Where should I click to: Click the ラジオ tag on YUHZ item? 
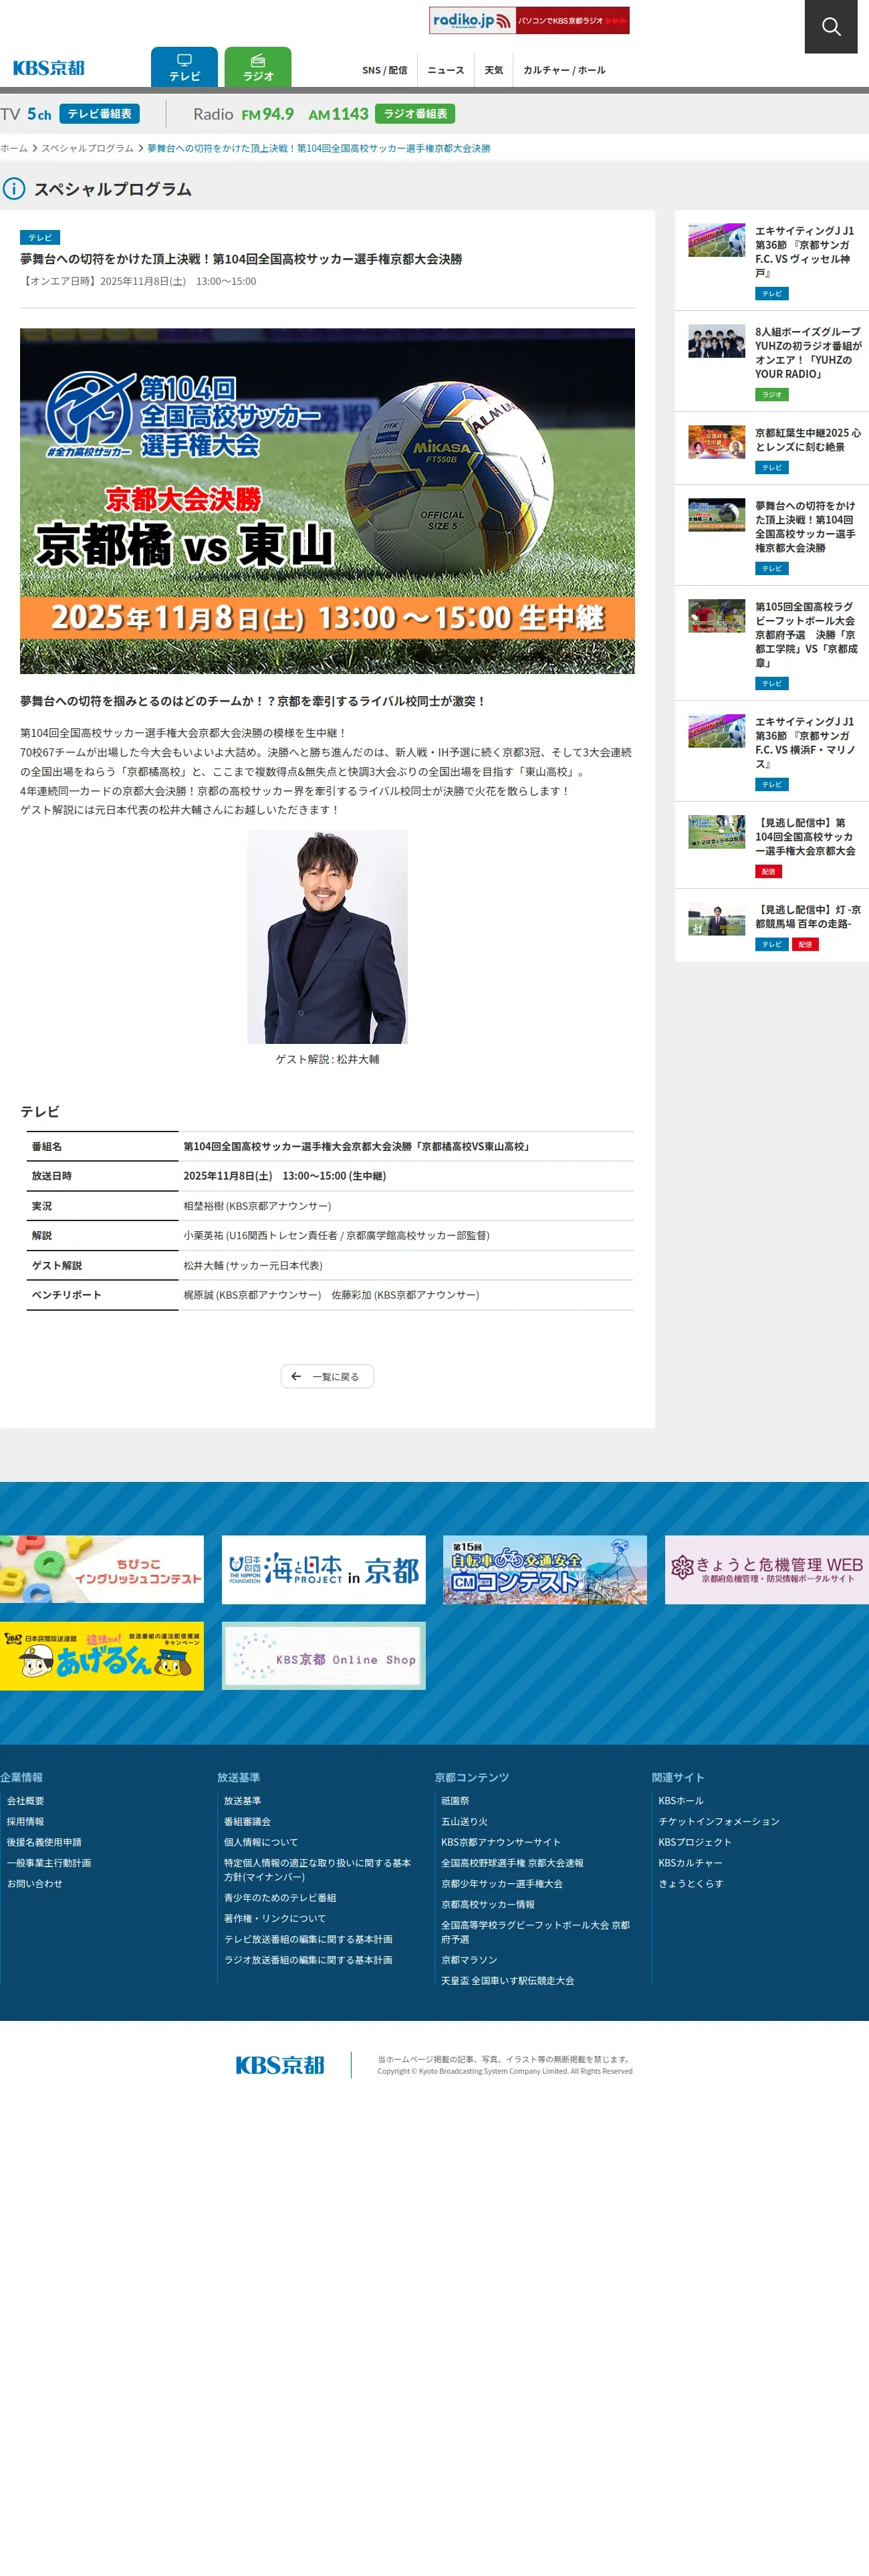(771, 394)
